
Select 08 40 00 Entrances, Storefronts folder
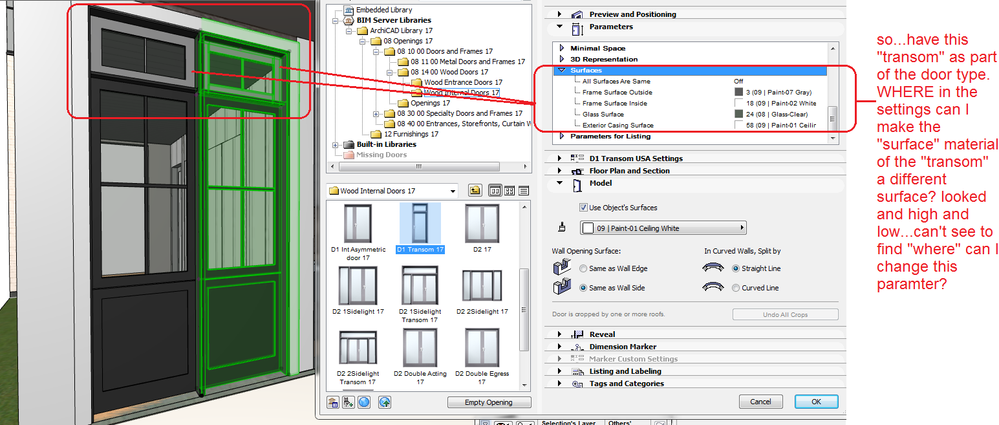[464, 124]
